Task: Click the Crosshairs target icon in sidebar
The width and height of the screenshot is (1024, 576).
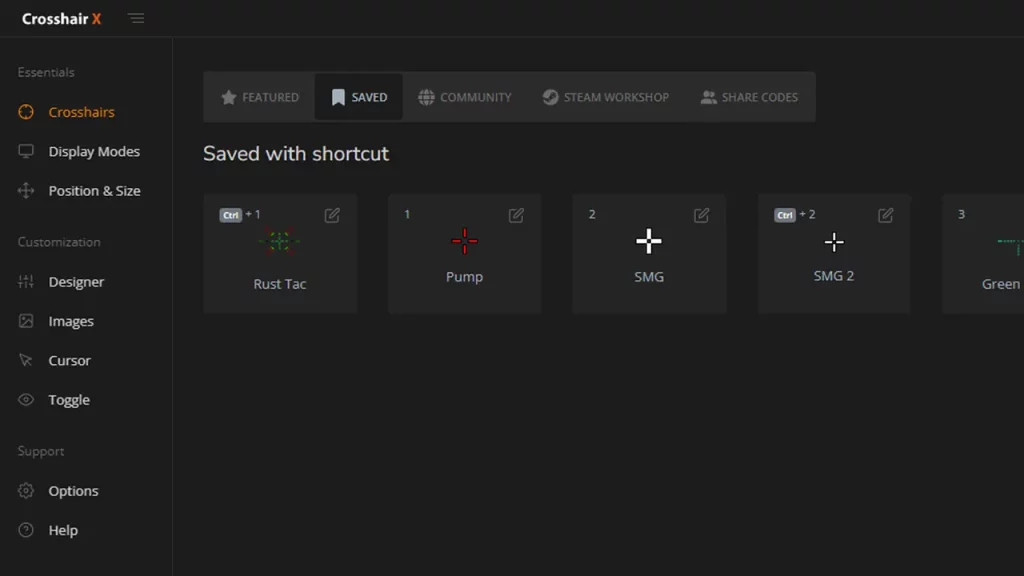Action: 25,112
